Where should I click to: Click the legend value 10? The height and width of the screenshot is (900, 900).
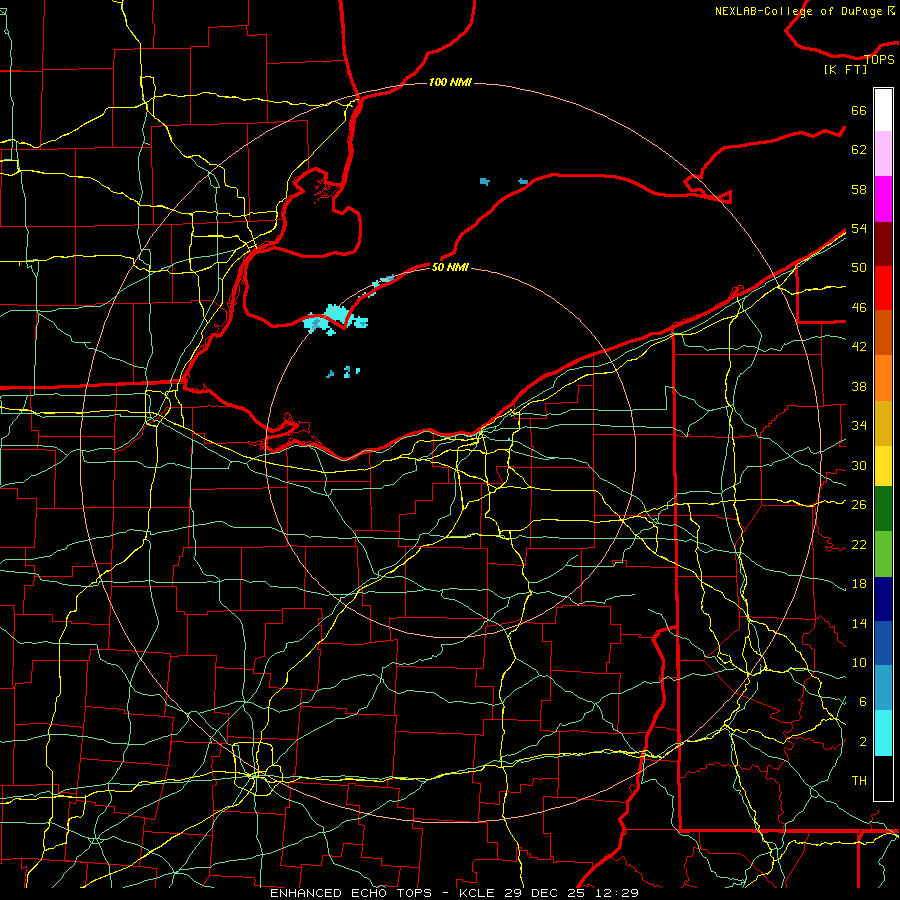pyautogui.click(x=859, y=663)
